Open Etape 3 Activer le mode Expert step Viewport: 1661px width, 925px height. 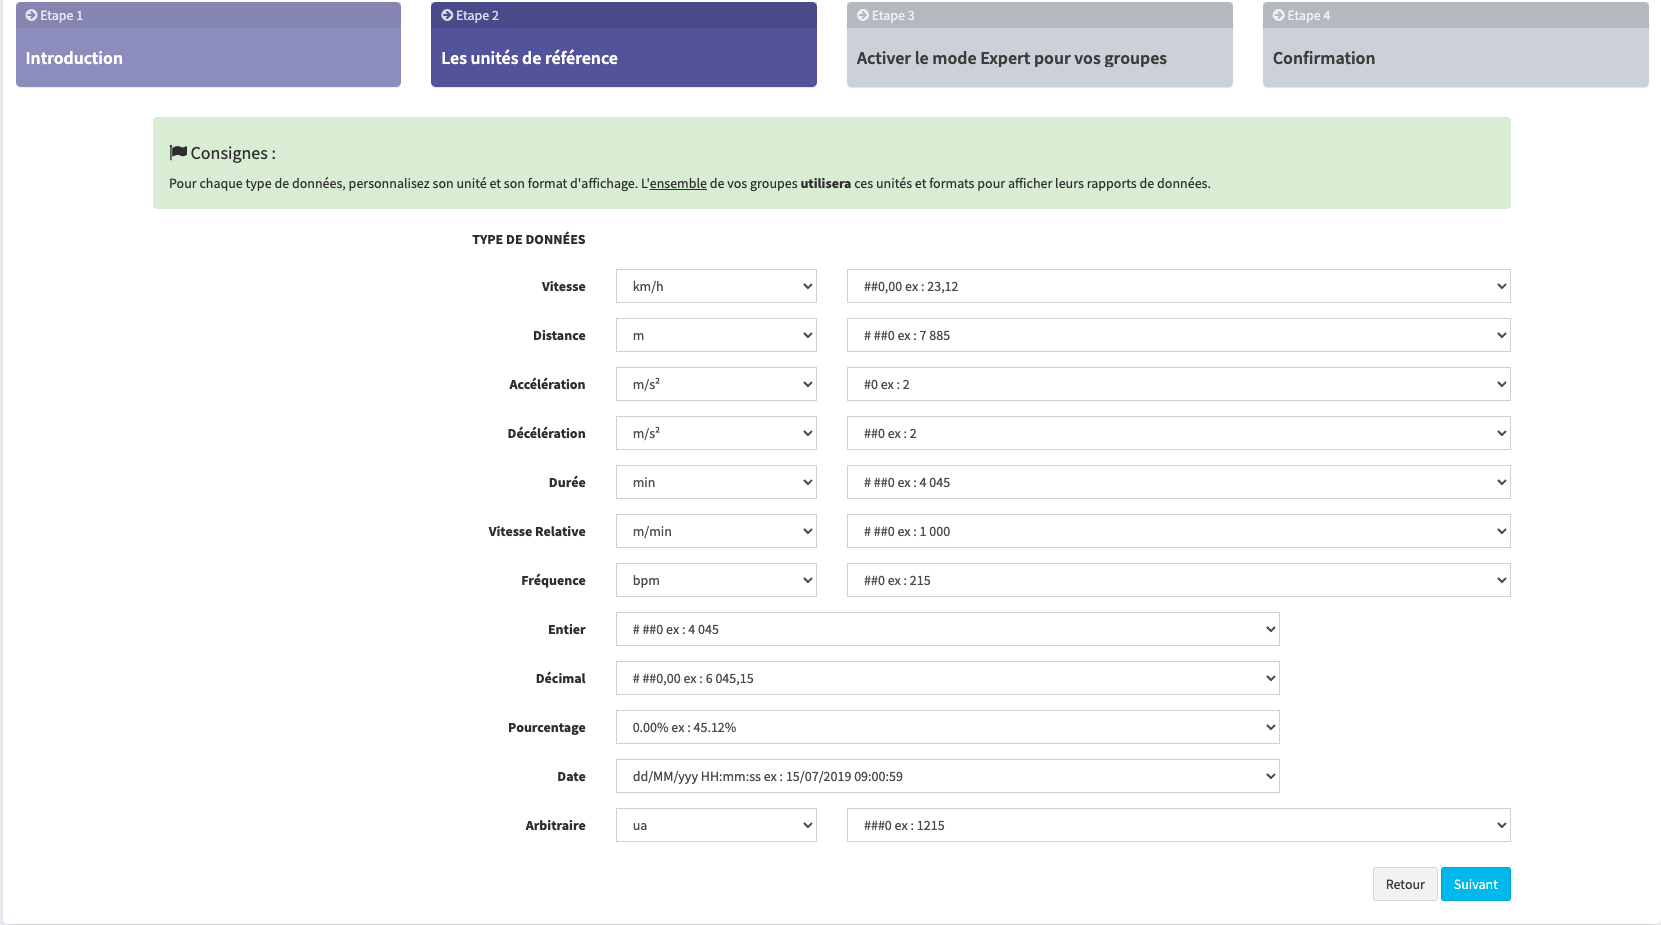[x=1040, y=44]
